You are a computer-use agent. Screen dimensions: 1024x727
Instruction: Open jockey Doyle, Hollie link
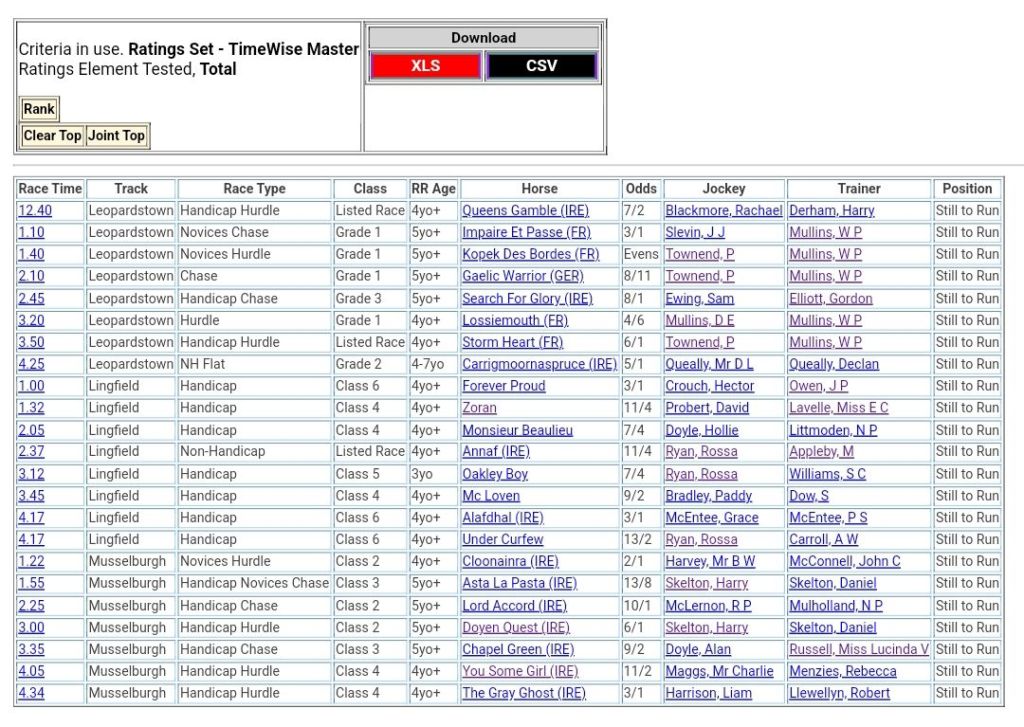coord(702,430)
